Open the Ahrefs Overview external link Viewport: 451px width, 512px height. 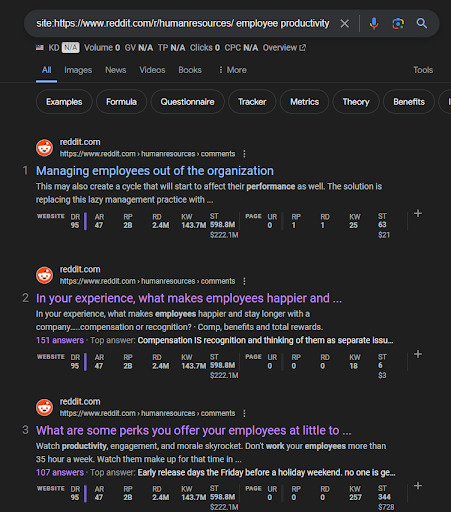point(284,48)
